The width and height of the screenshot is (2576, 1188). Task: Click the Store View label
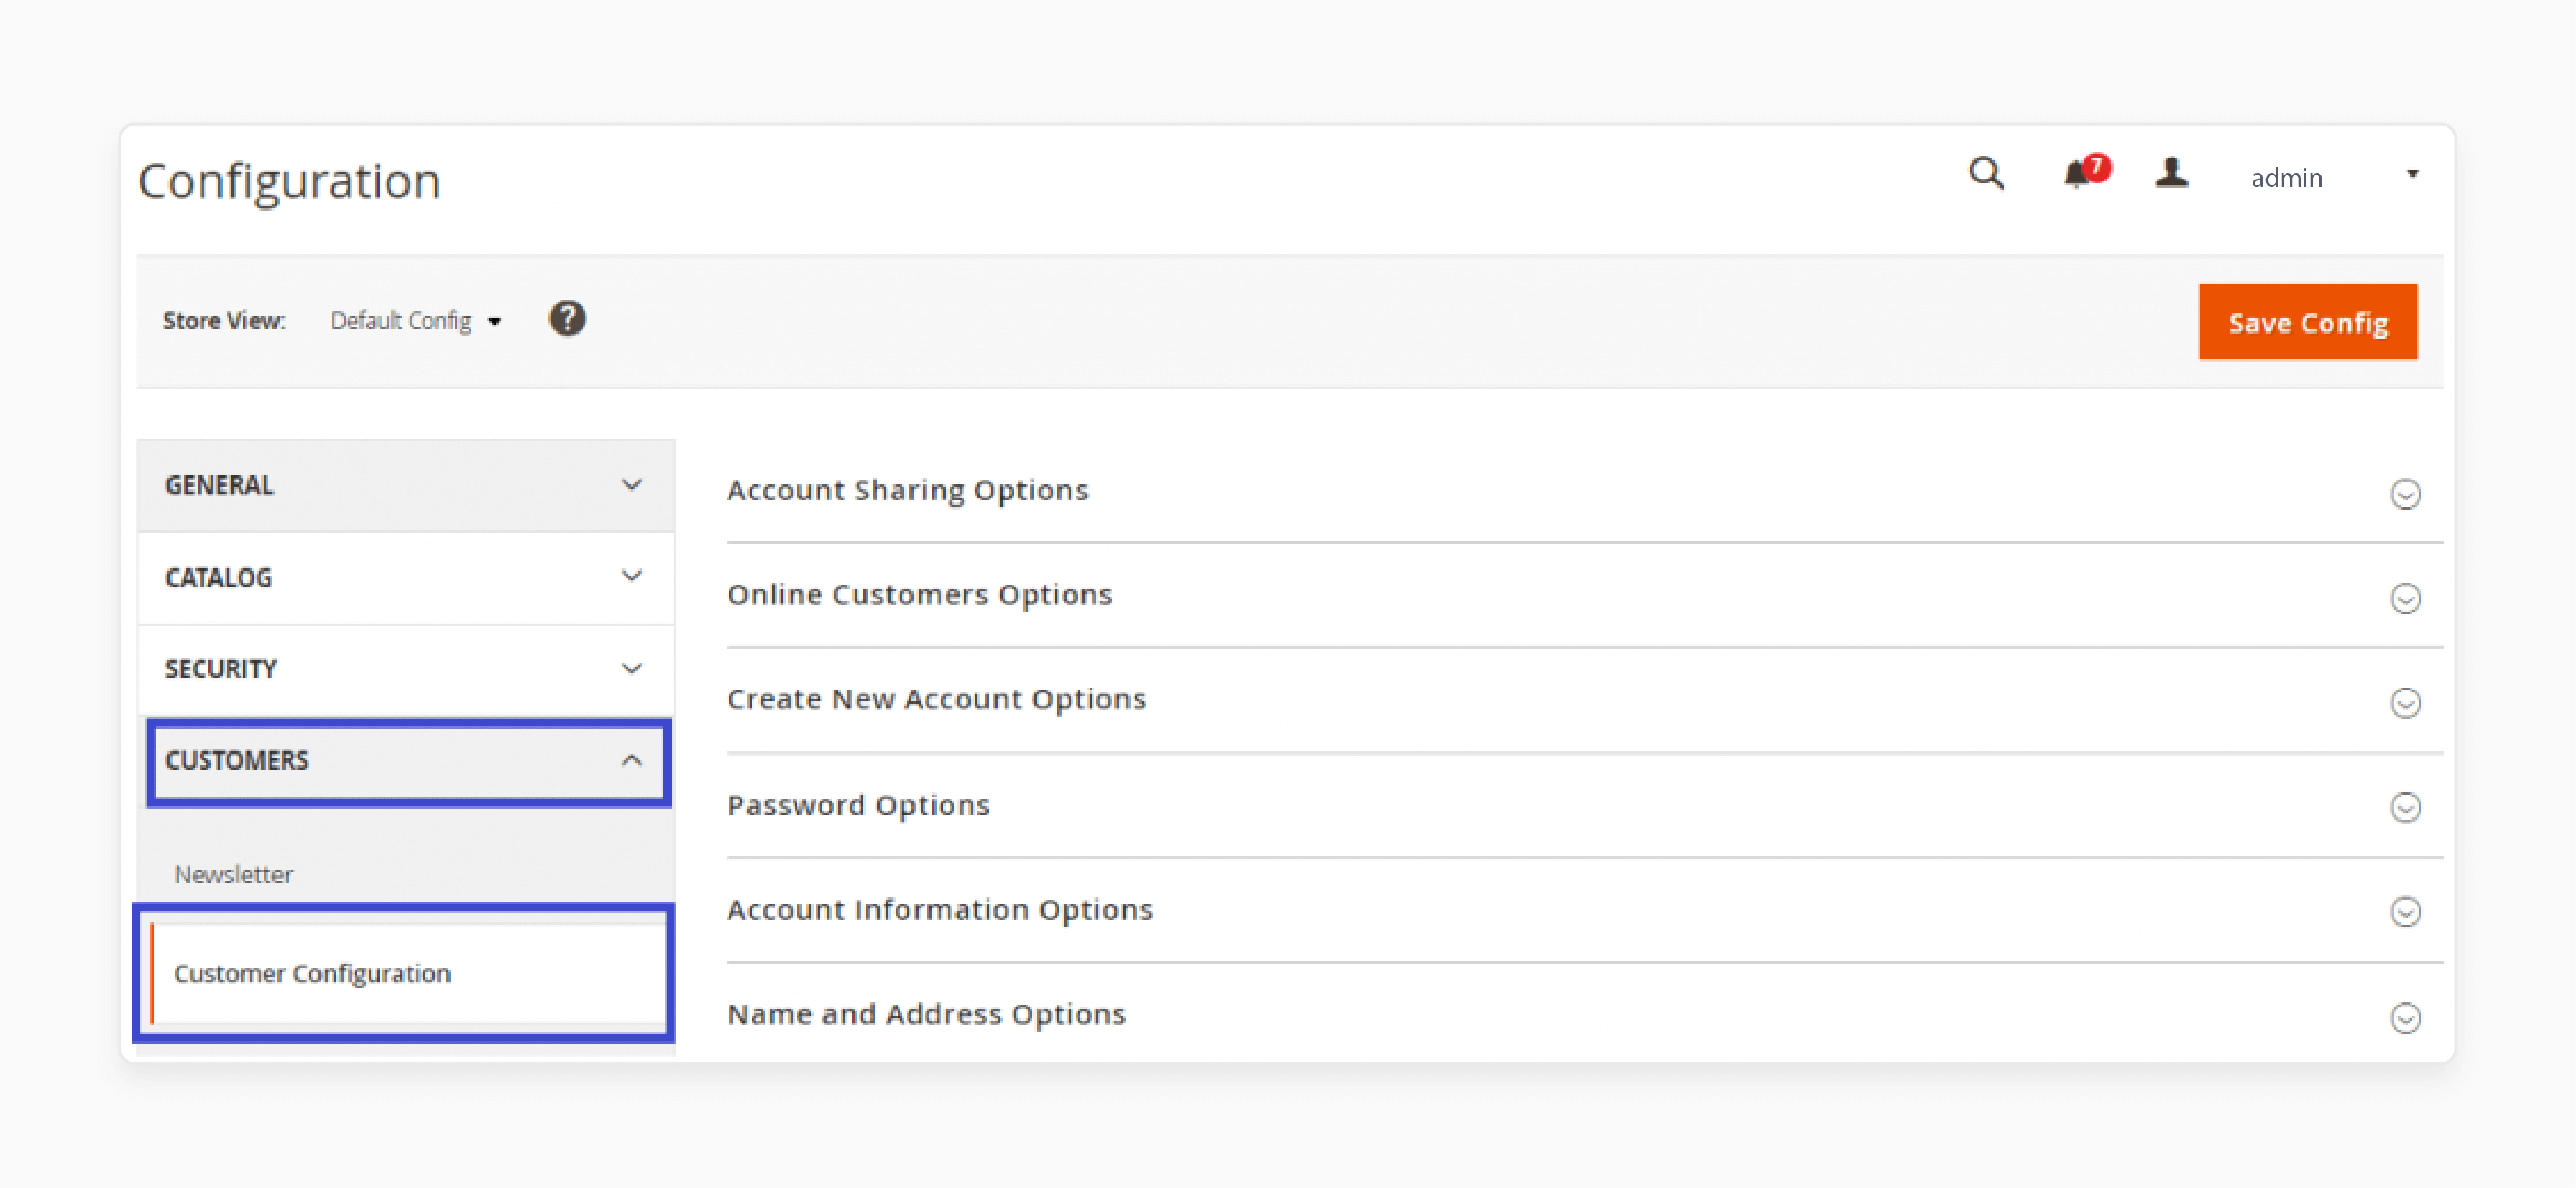(x=224, y=321)
